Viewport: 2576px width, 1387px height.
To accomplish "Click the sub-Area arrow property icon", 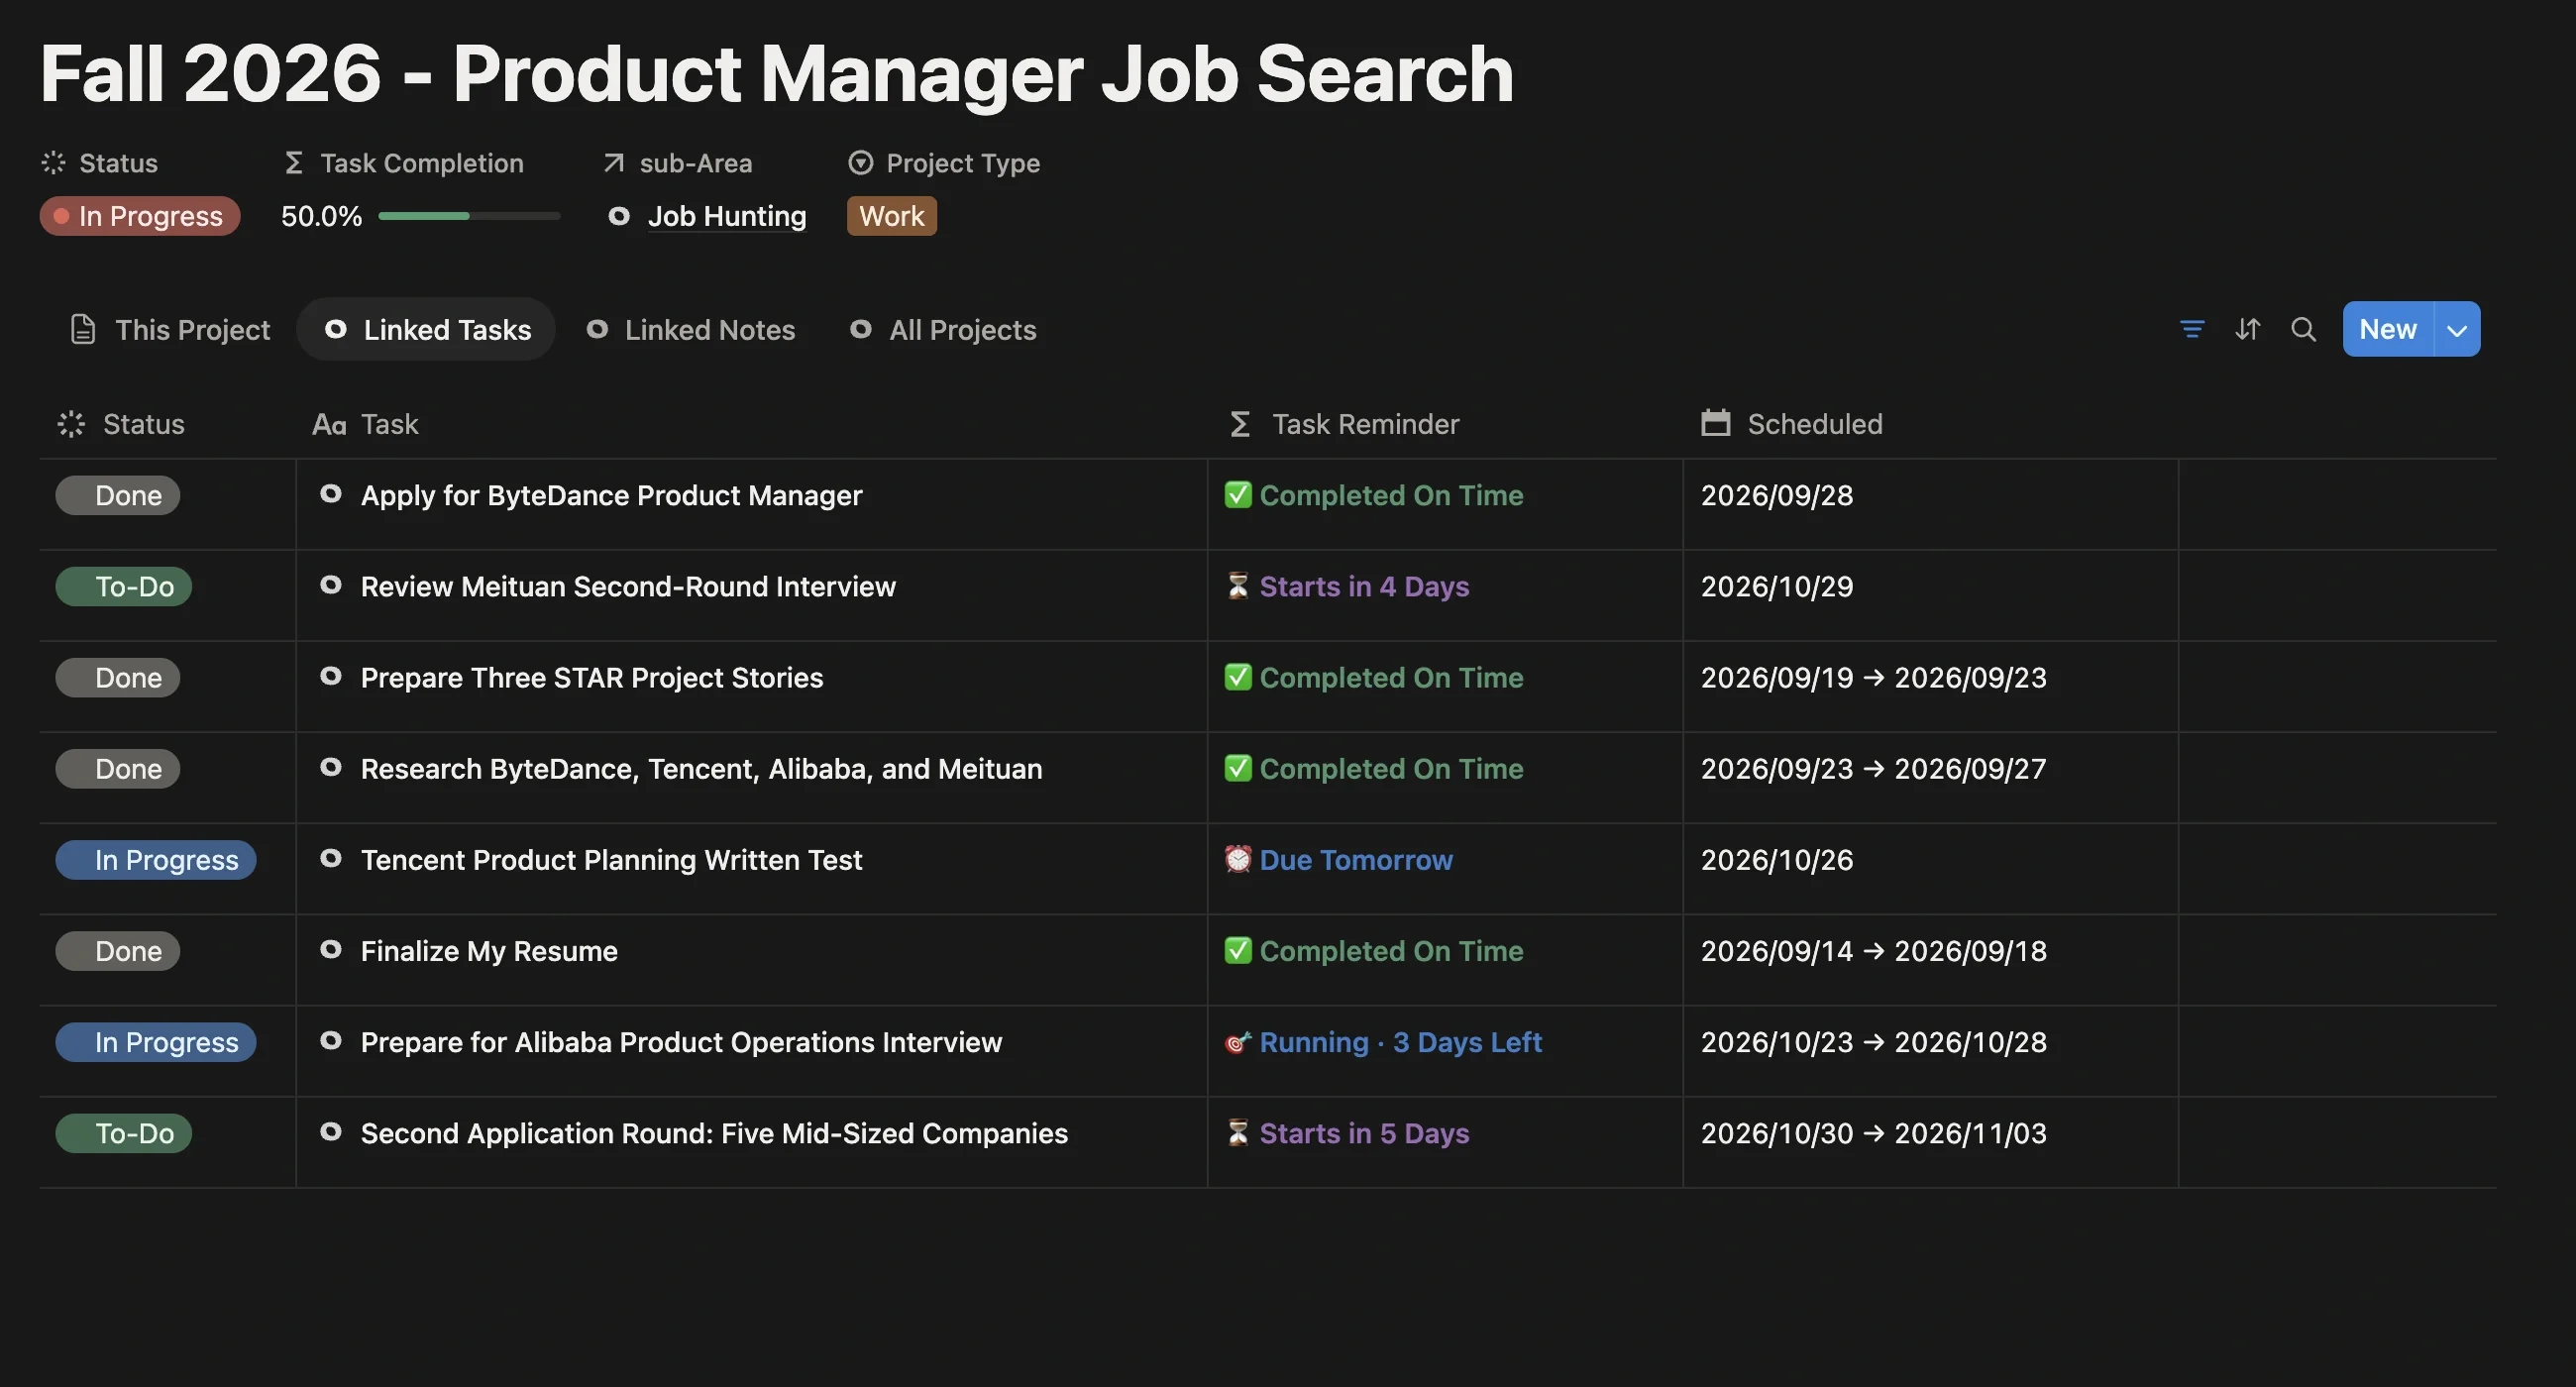I will [613, 163].
